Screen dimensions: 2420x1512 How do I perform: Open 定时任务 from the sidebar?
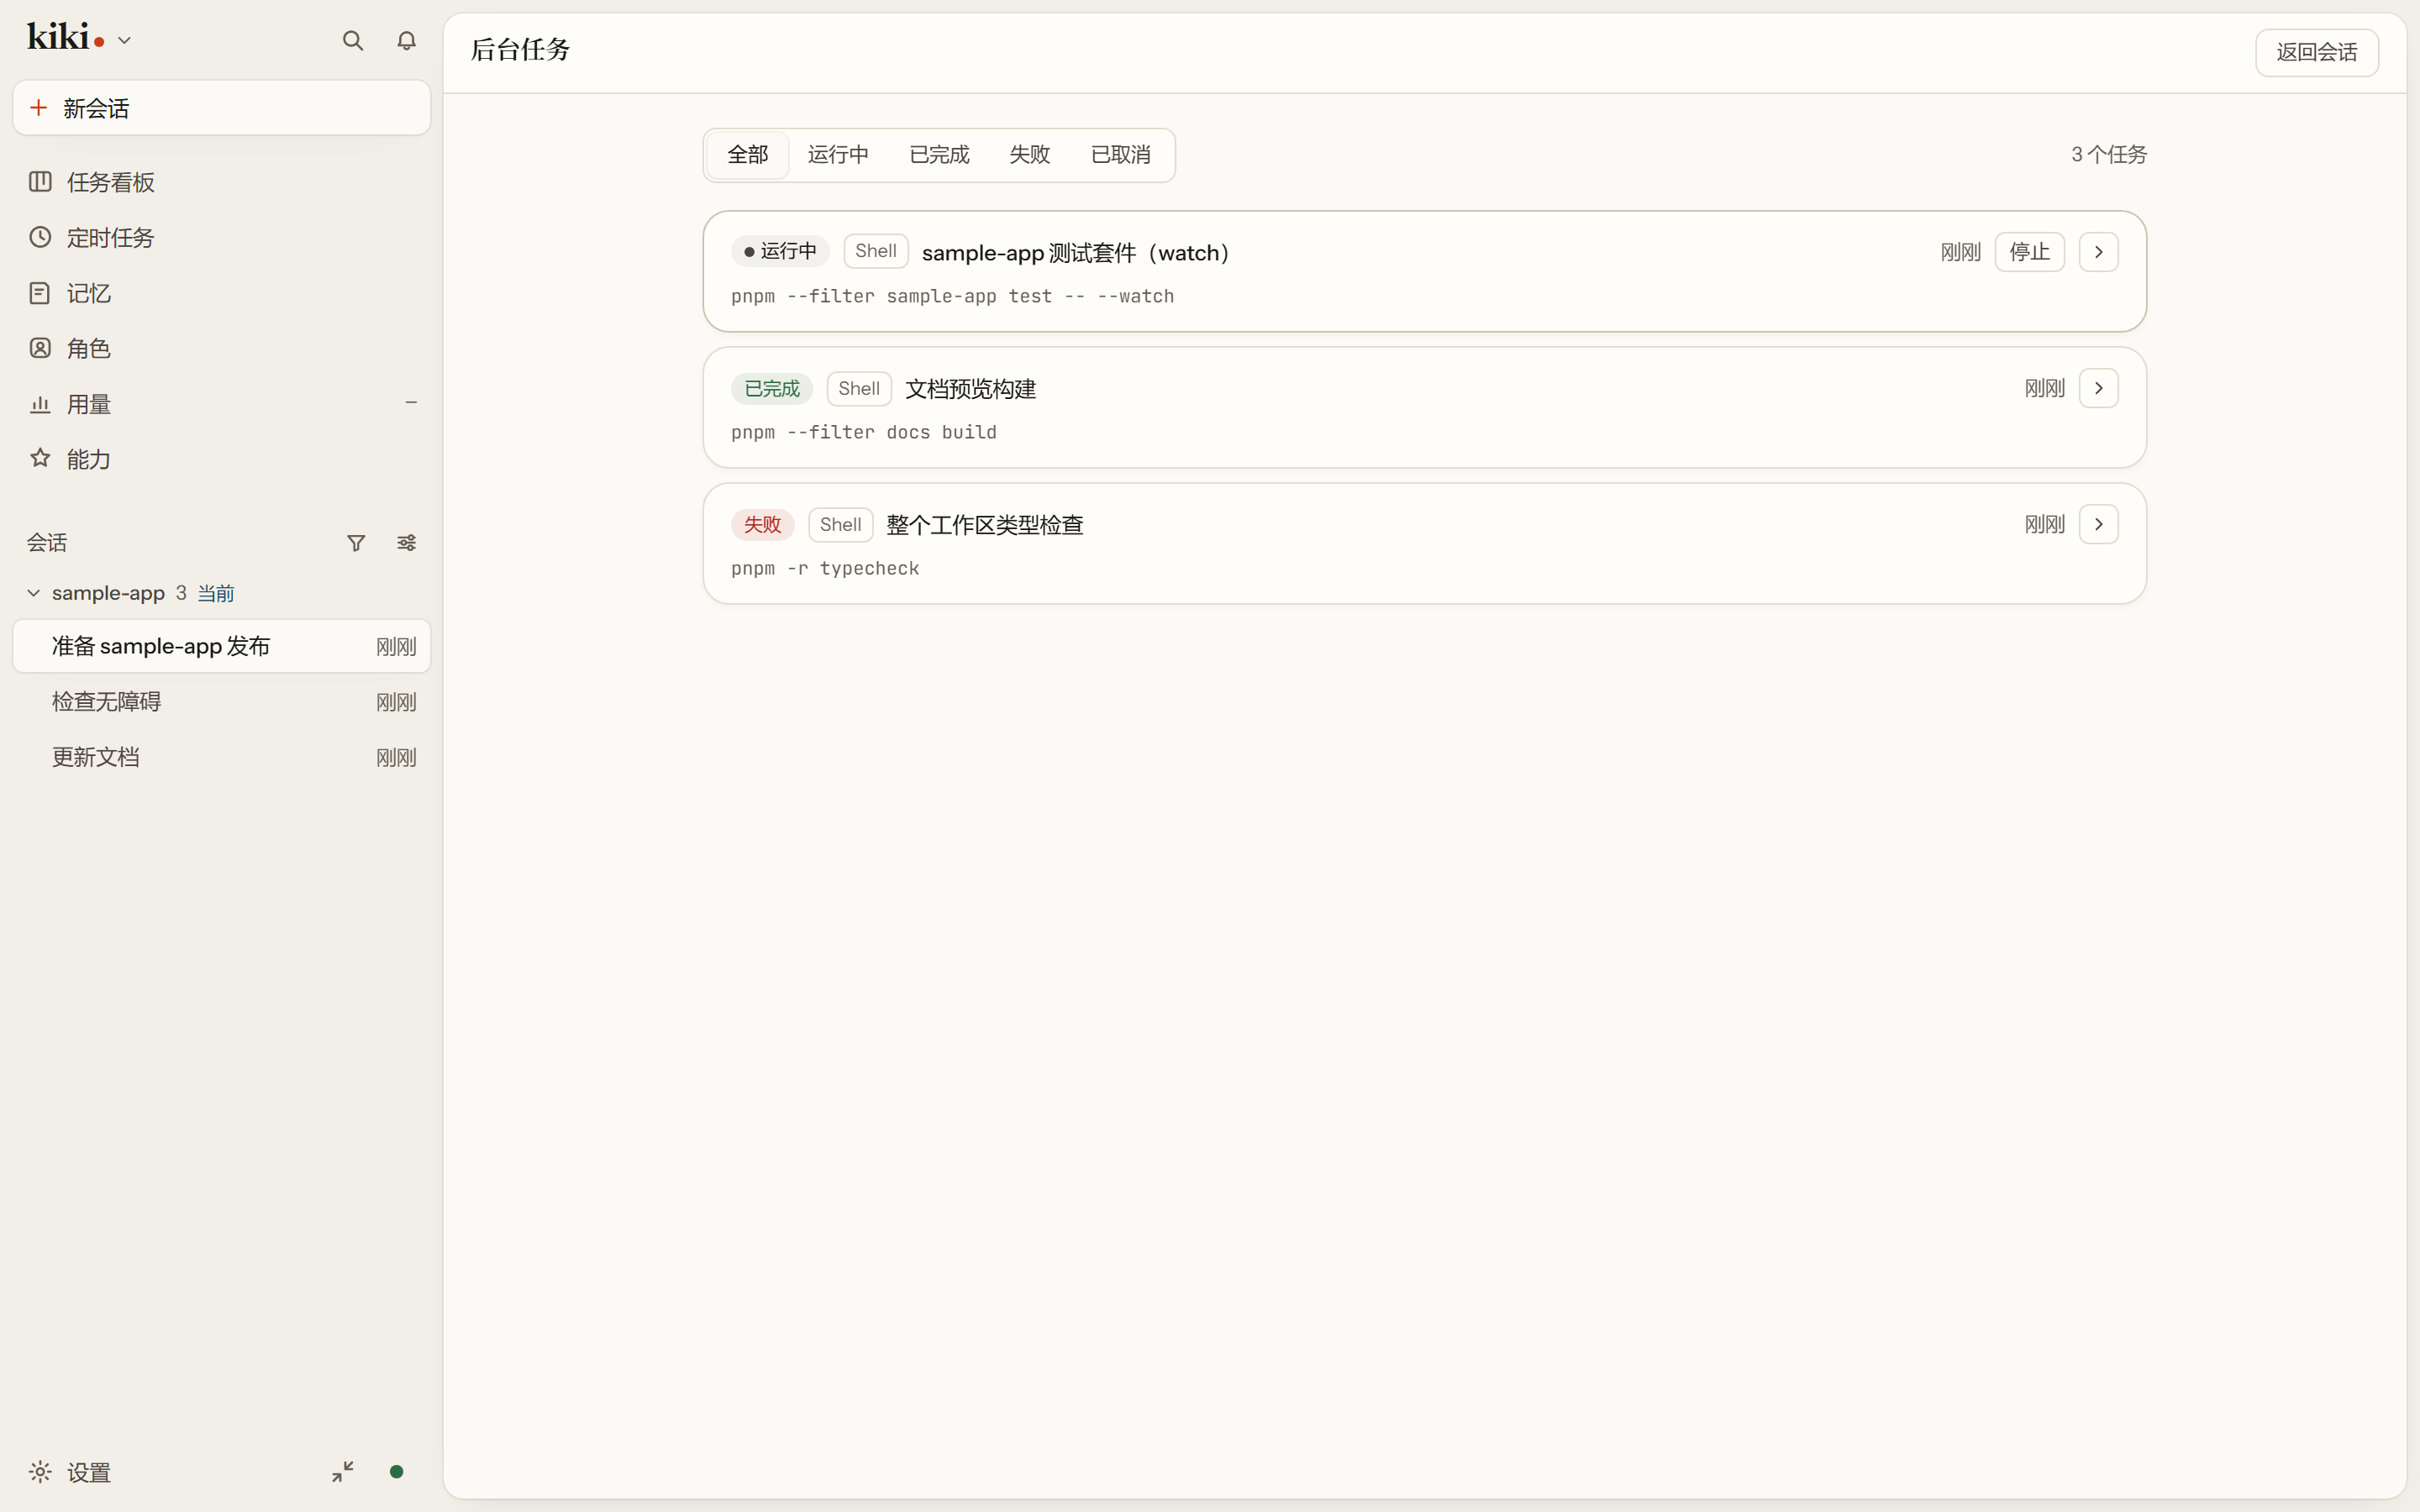click(x=221, y=238)
